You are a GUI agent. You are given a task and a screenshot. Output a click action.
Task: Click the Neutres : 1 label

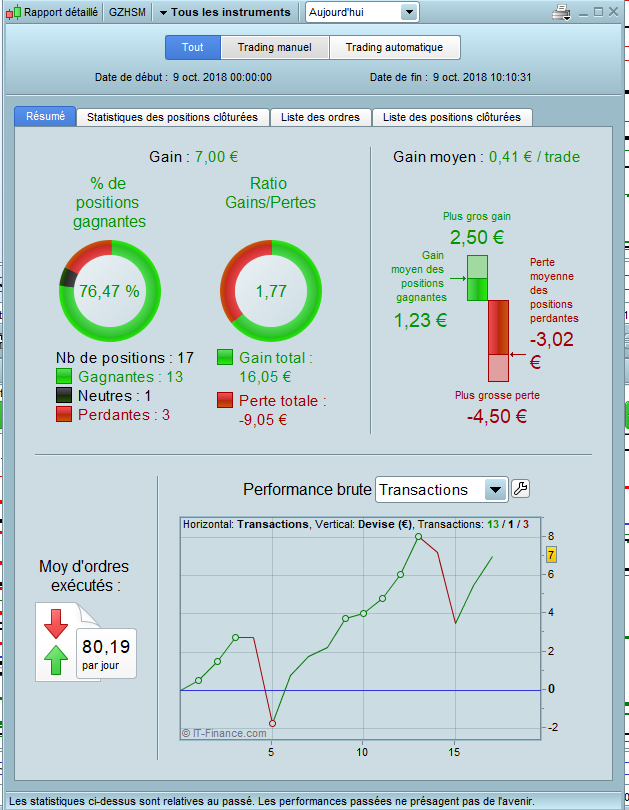click(115, 396)
